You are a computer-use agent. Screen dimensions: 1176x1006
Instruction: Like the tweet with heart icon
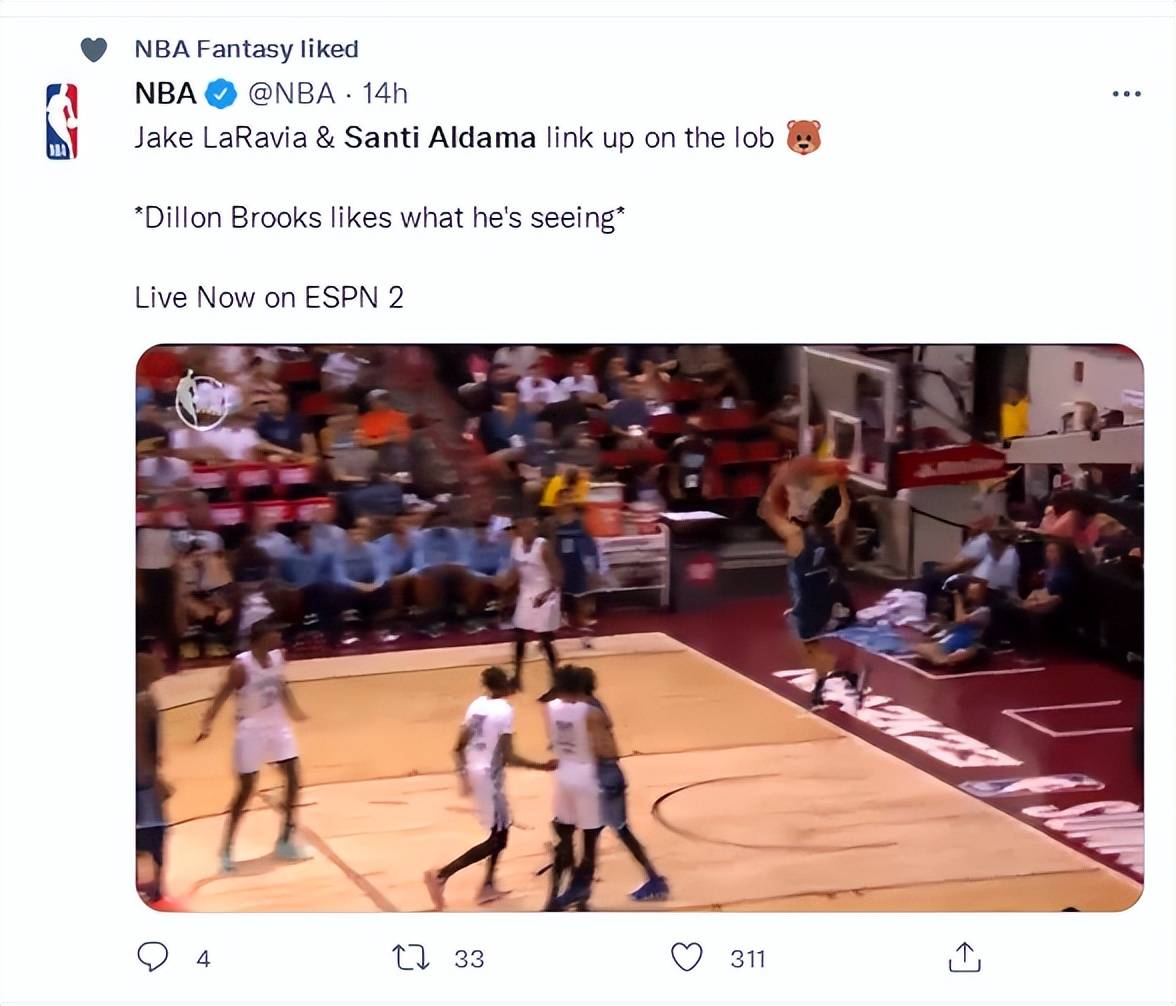[x=686, y=957]
